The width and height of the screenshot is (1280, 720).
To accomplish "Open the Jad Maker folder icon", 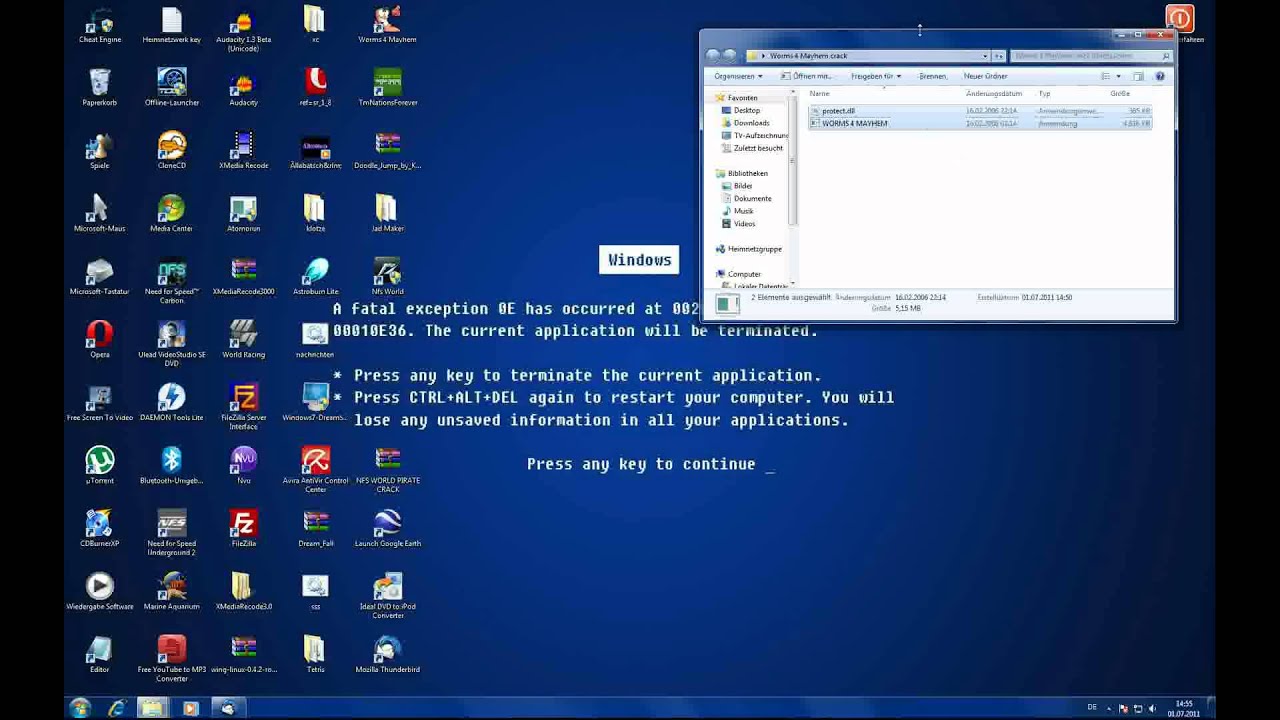I will 387,214.
